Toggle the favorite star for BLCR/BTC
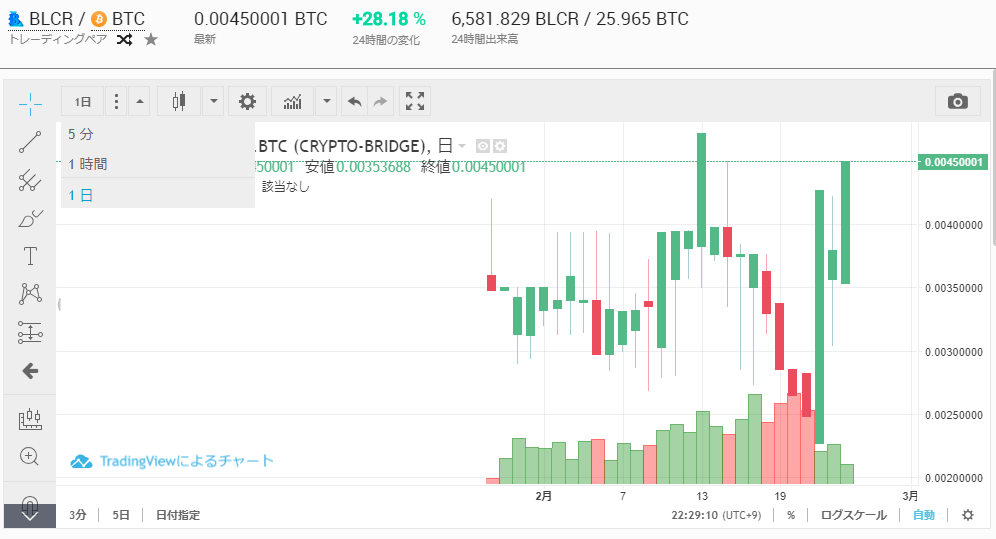The width and height of the screenshot is (996, 539). [x=151, y=39]
